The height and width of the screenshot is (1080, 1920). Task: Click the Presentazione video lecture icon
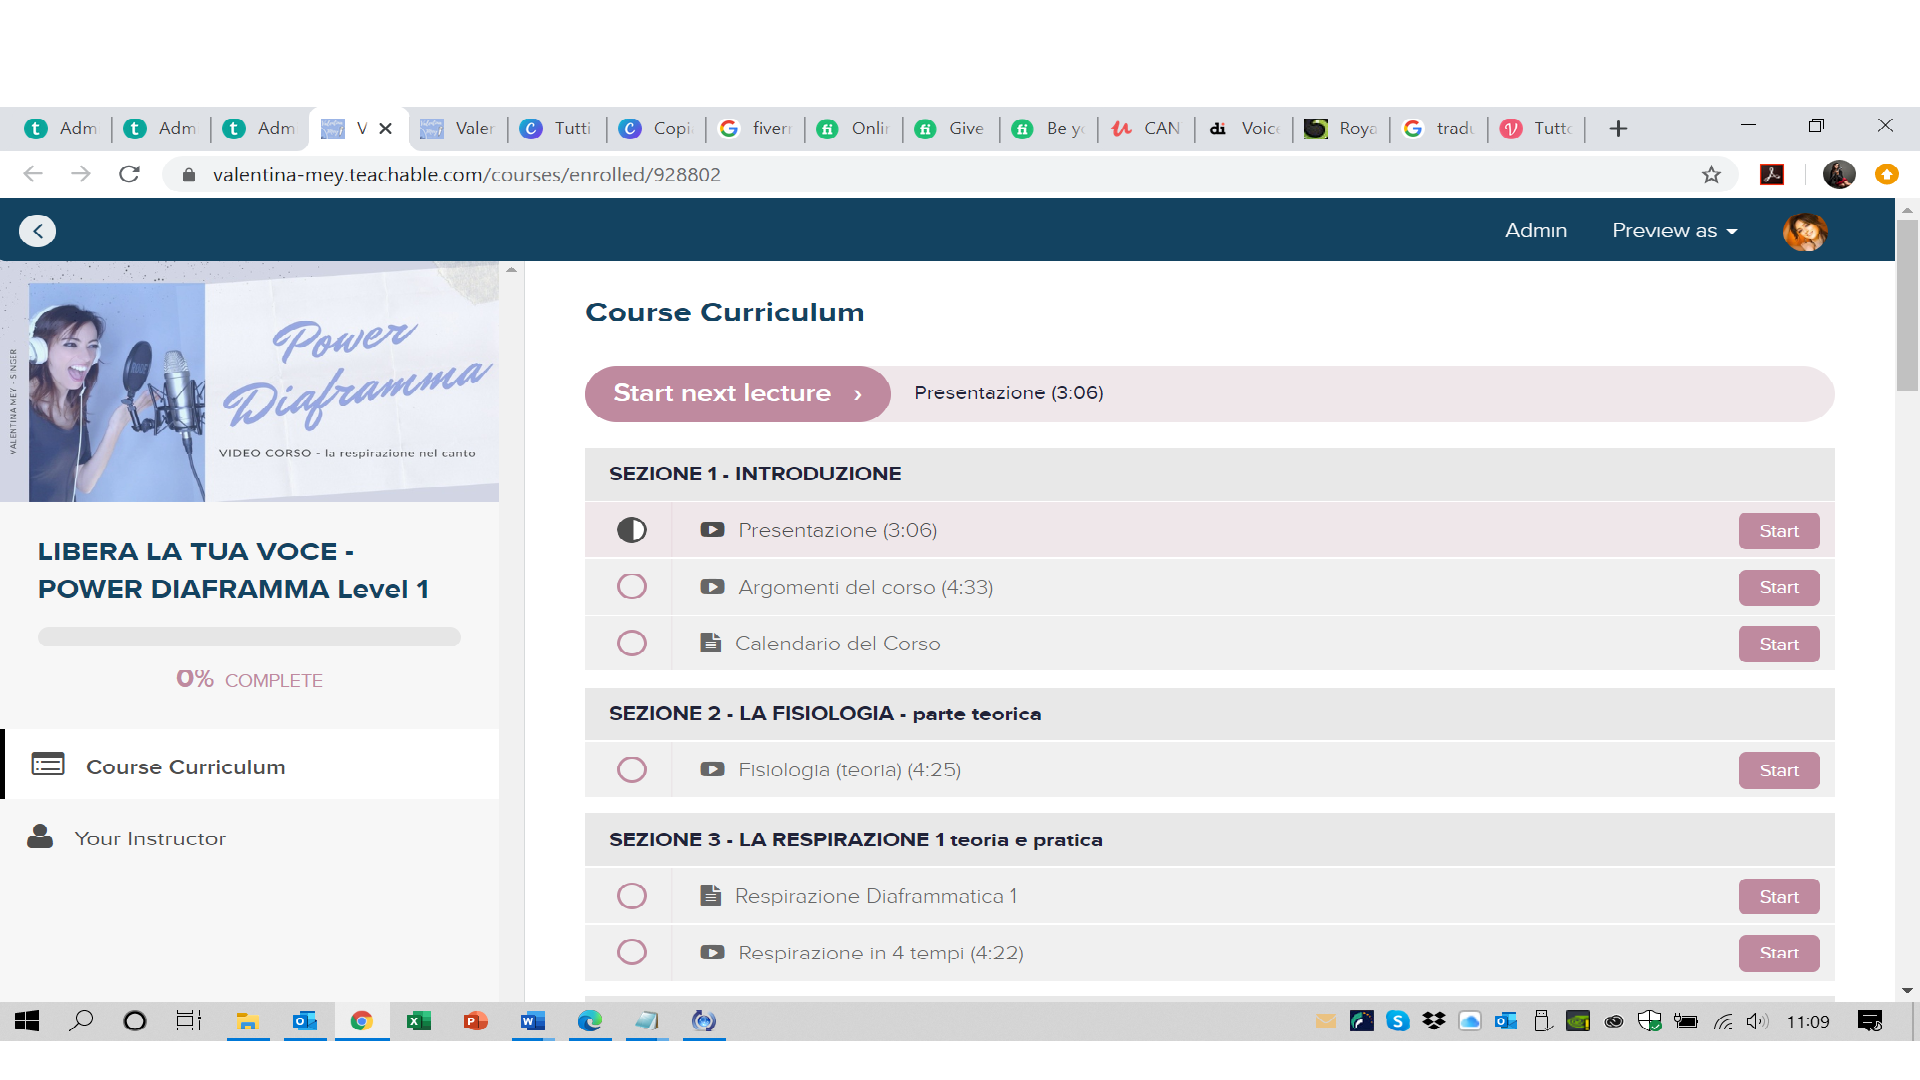click(x=712, y=530)
